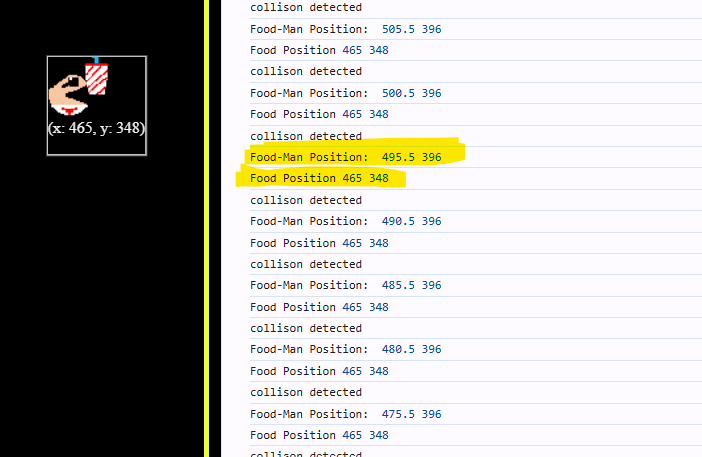Click the Food-Man hand character sprite

click(68, 95)
